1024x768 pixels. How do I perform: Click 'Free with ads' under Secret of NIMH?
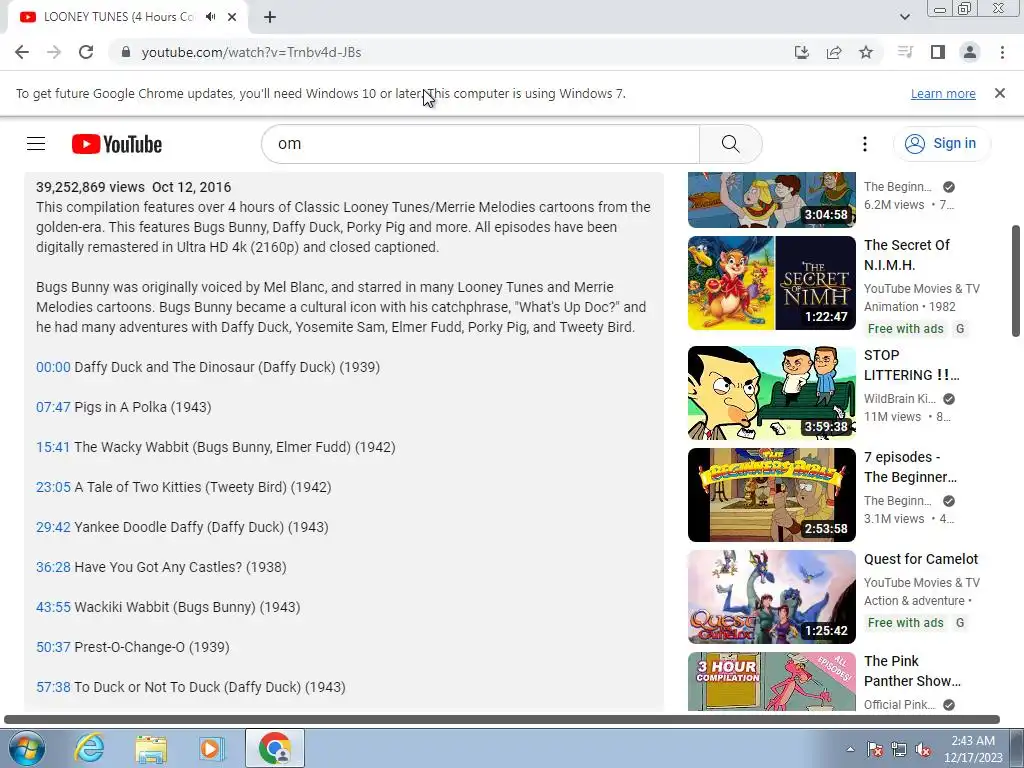pyautogui.click(x=905, y=328)
